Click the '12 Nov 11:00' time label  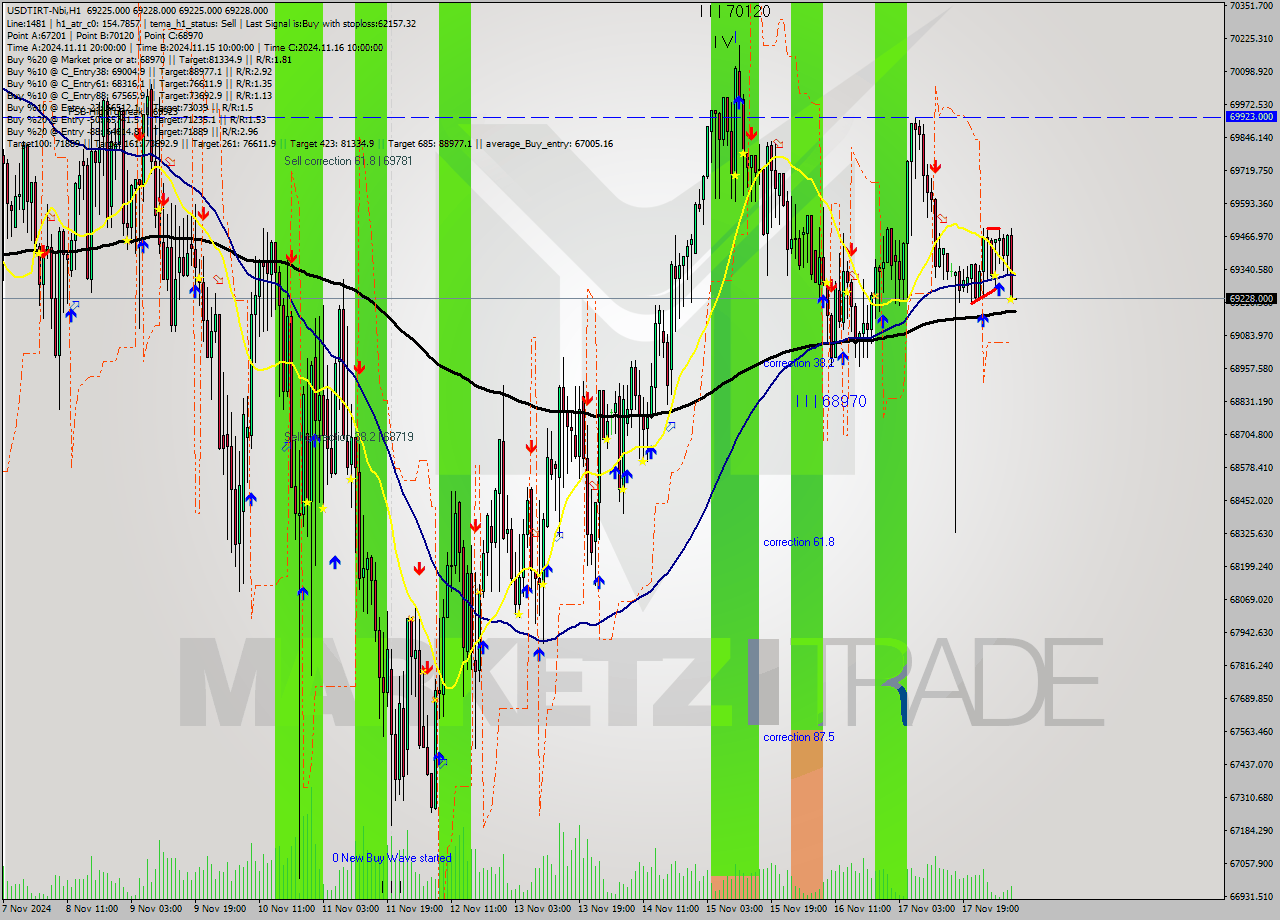coord(478,909)
